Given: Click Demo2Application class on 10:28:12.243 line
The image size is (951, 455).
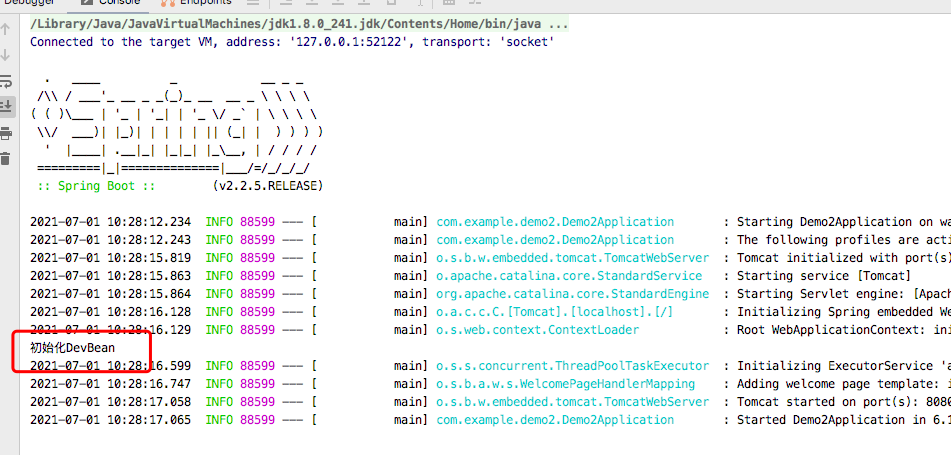Looking at the screenshot, I should 555,240.
